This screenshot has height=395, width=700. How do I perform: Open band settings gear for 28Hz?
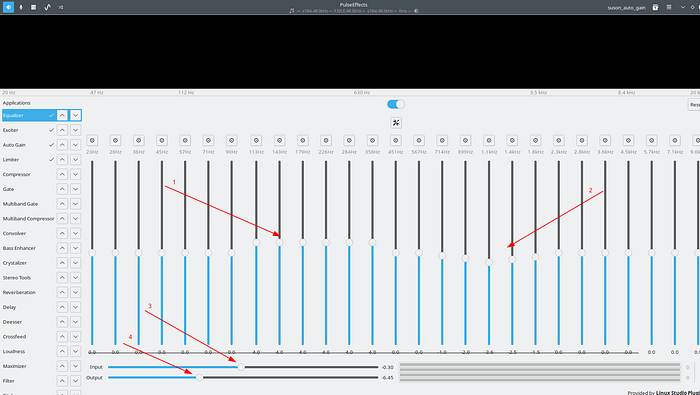pyautogui.click(x=115, y=140)
